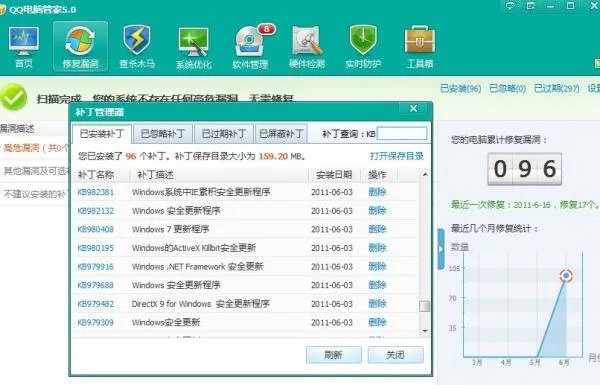Open patch link KB979916
Image resolution: width=600 pixels, height=385 pixels.
tap(96, 266)
